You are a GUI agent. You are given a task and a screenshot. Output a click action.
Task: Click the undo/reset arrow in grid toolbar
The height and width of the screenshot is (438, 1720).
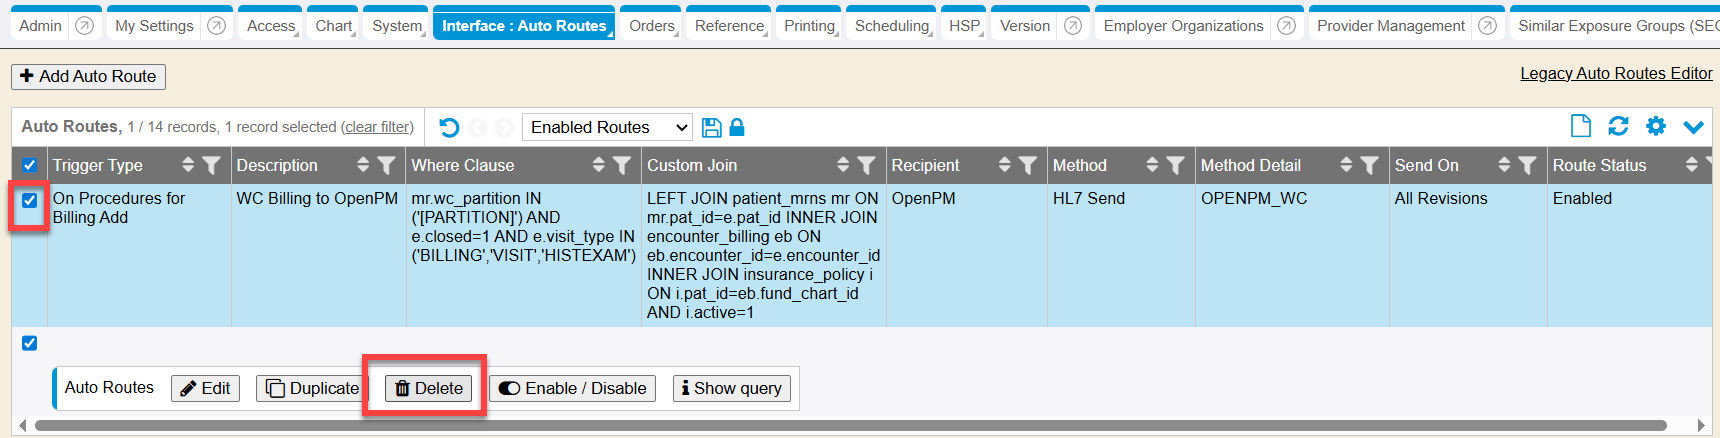449,127
